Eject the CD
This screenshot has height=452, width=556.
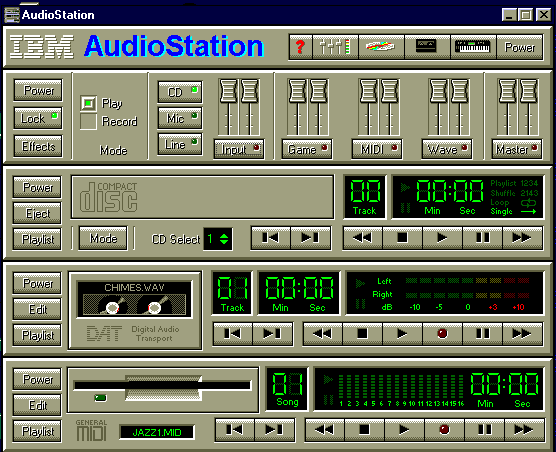pyautogui.click(x=38, y=213)
